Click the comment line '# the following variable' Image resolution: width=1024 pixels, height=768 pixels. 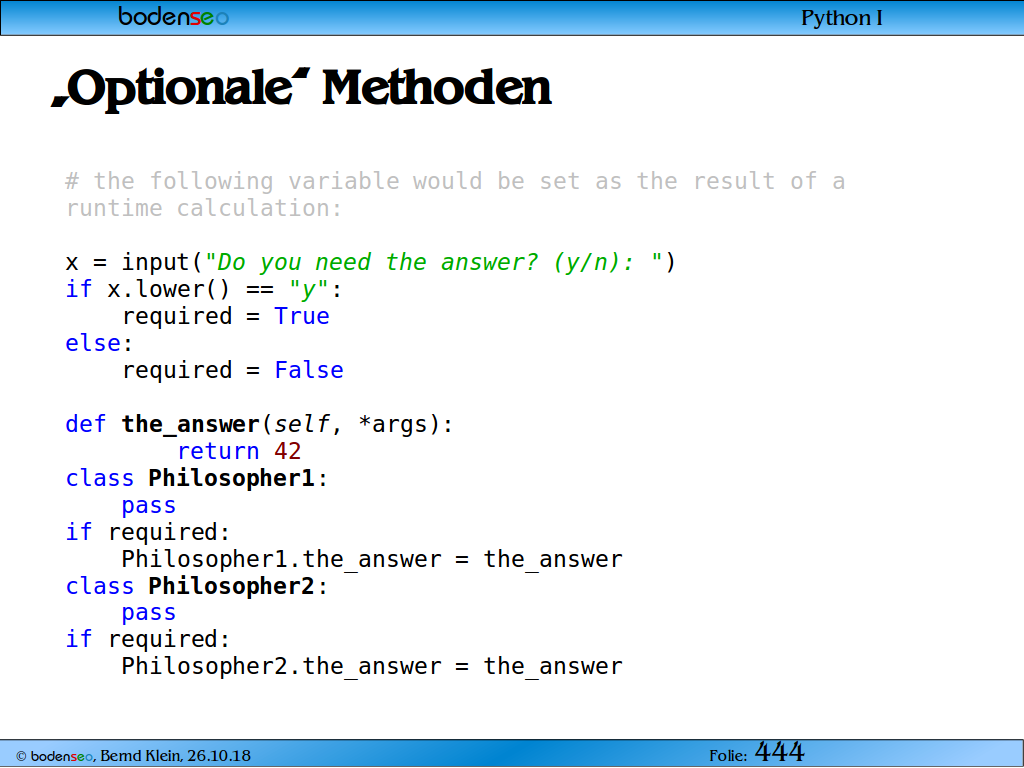[455, 181]
